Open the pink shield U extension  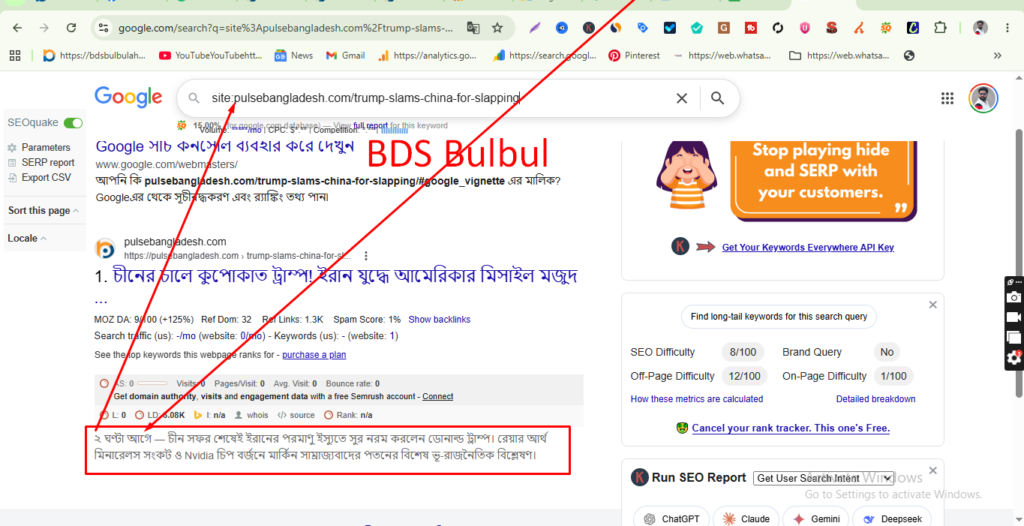pos(805,28)
